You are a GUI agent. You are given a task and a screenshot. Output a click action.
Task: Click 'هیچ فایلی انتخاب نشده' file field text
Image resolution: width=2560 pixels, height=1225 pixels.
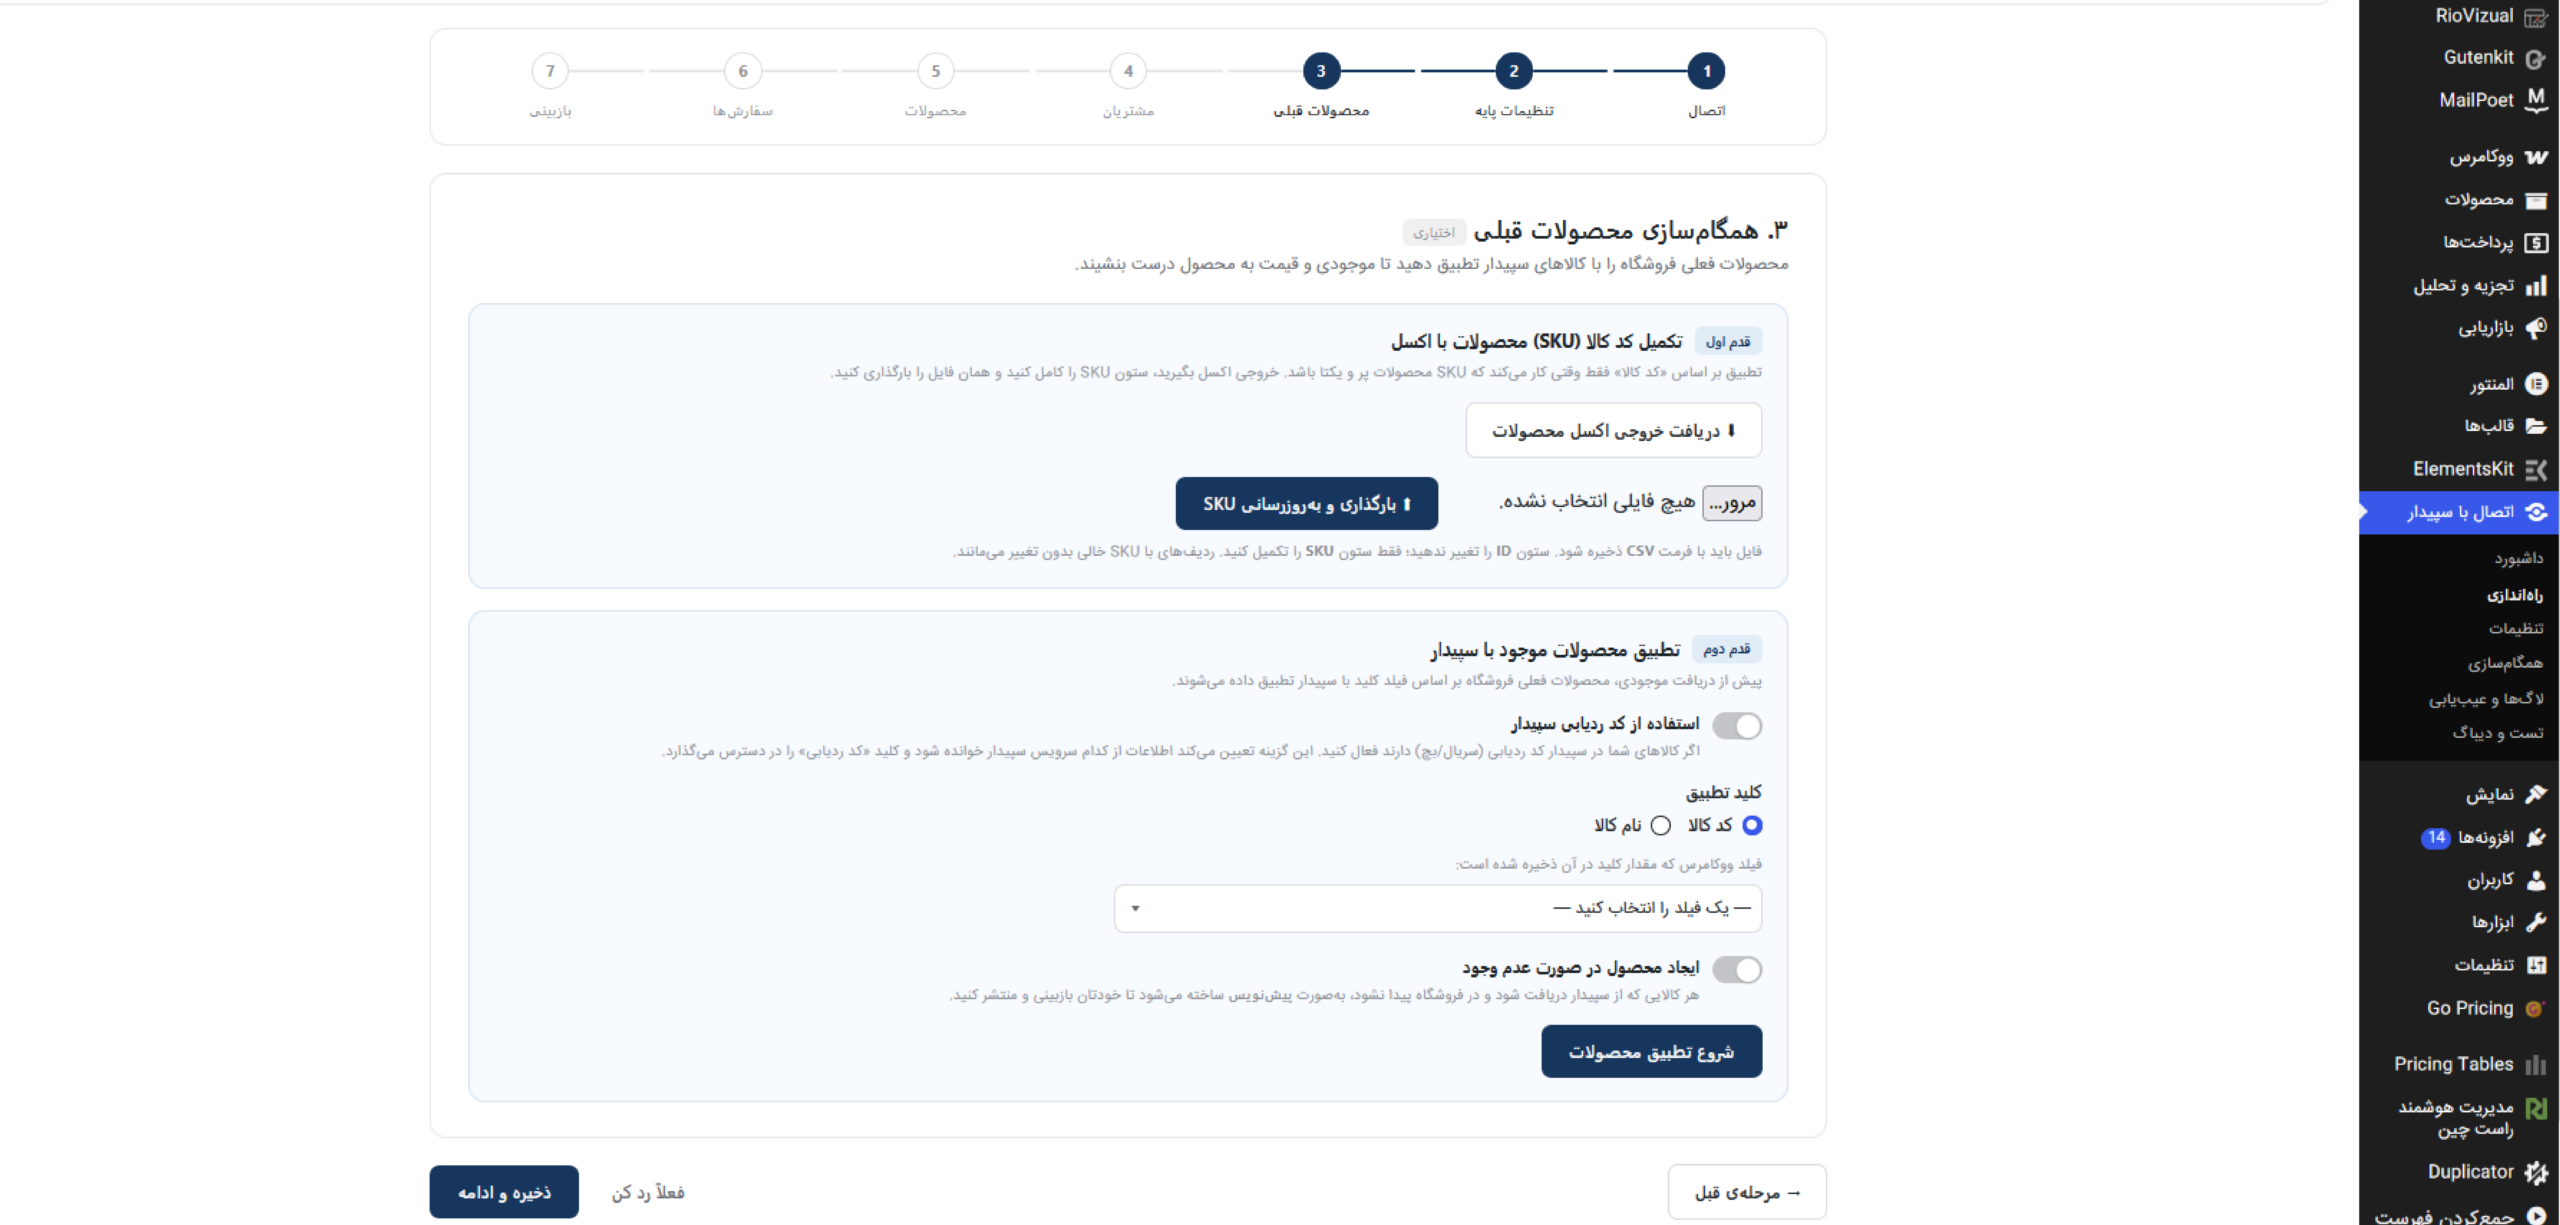[1597, 502]
